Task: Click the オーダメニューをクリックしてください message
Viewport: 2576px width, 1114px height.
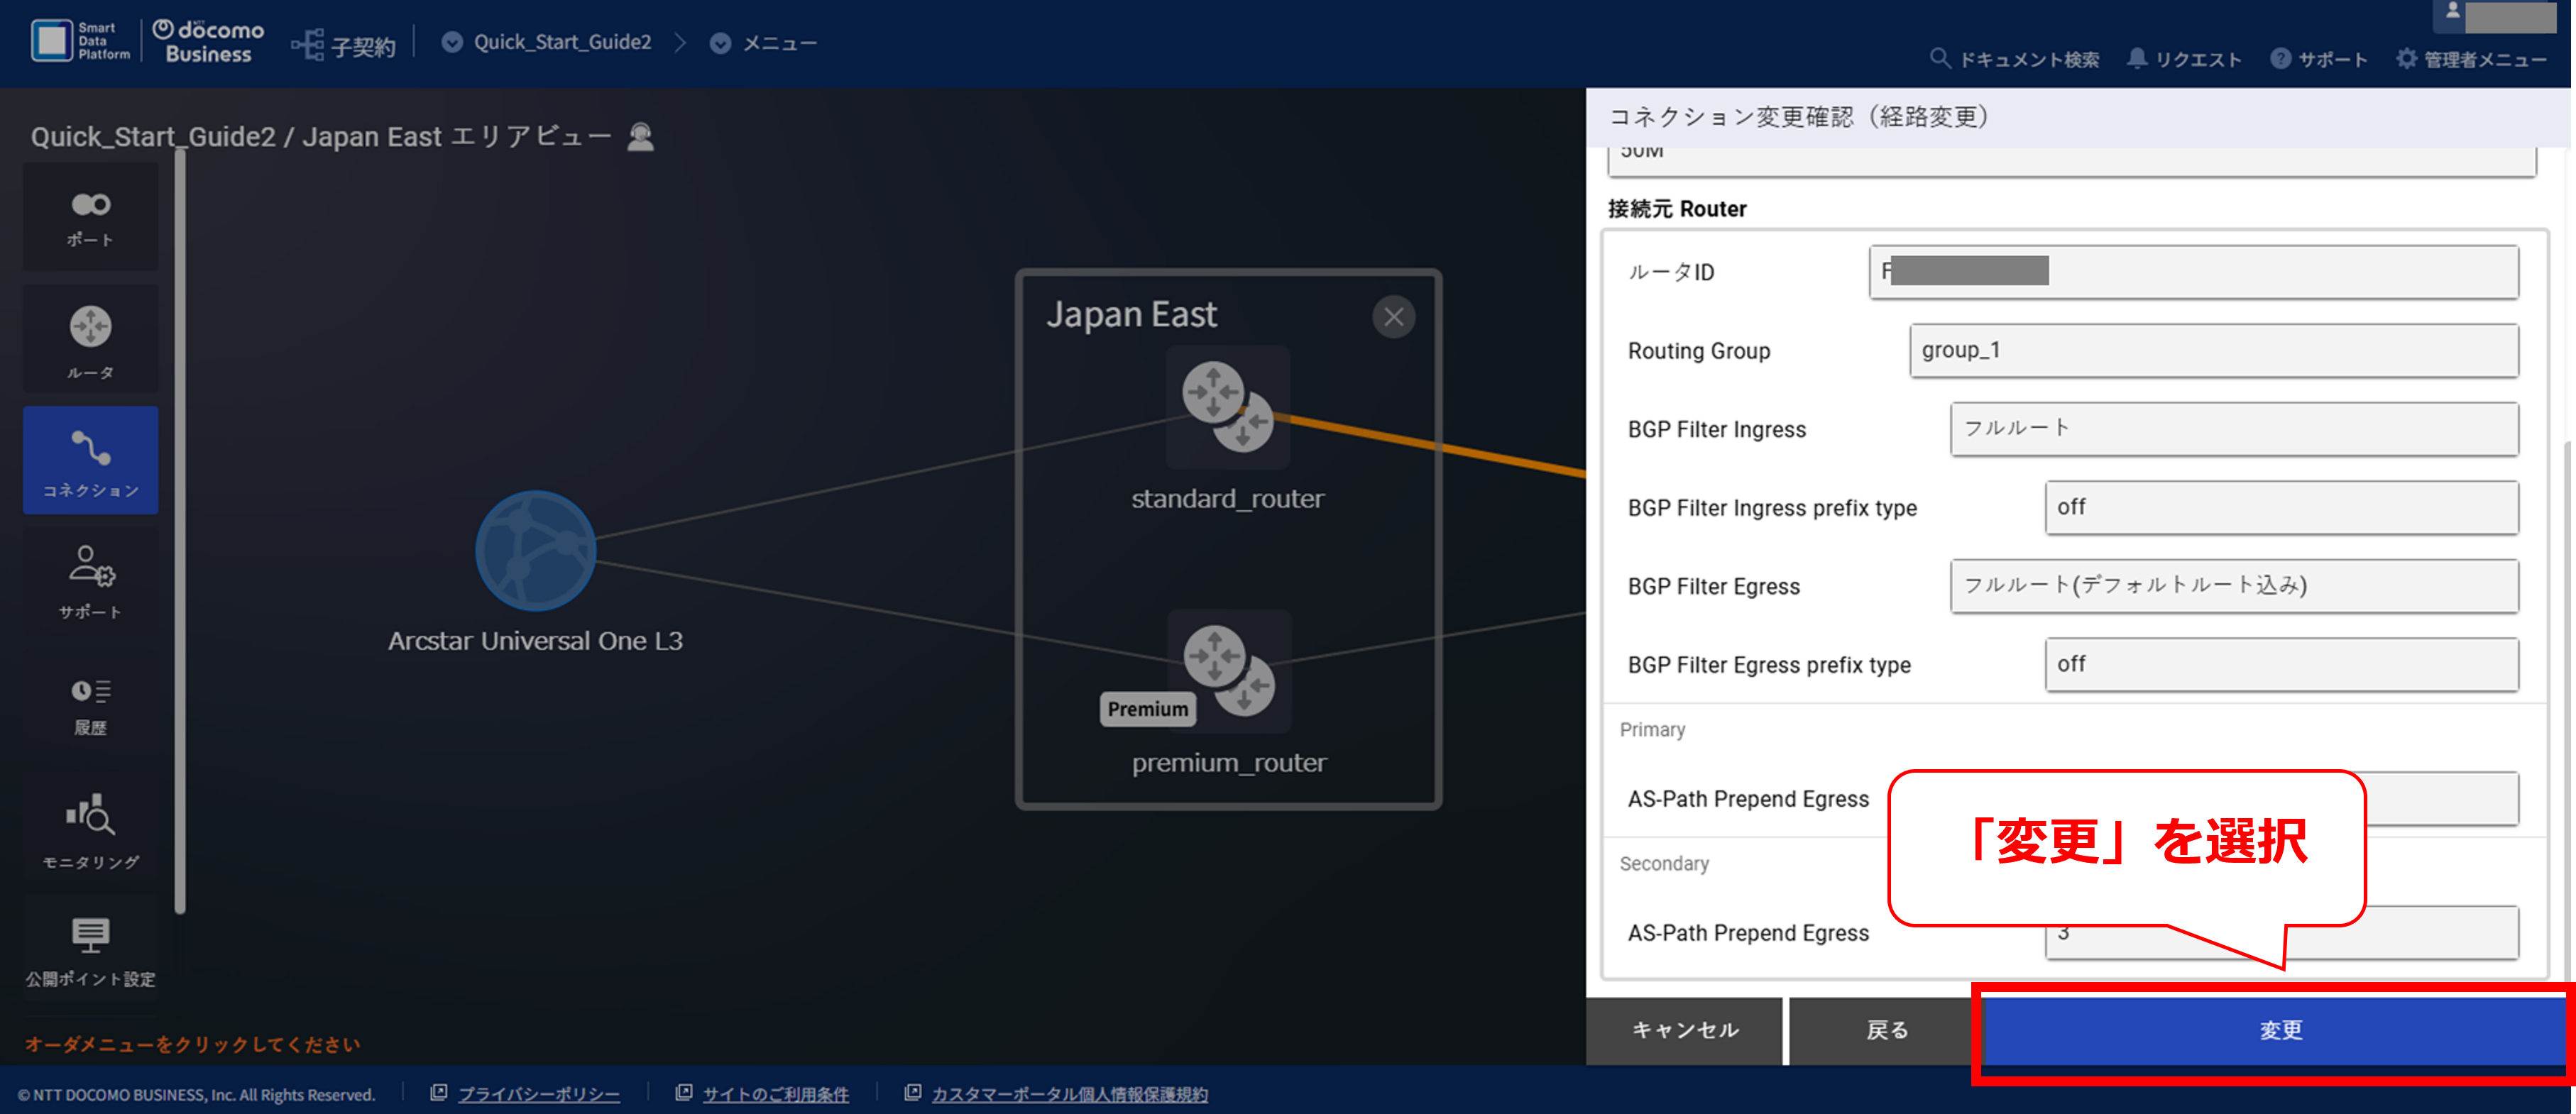Action: [x=192, y=1044]
